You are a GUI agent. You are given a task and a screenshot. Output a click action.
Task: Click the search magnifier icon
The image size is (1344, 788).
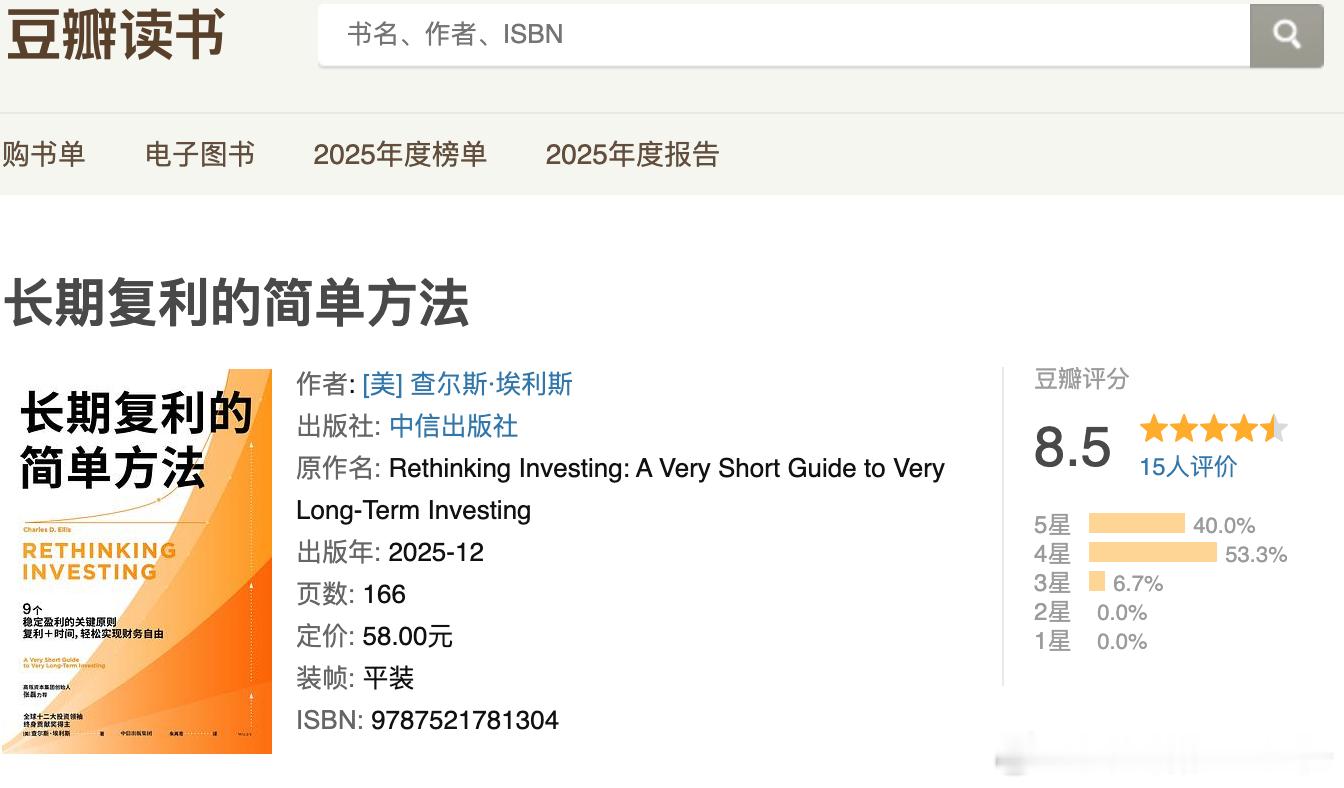[1287, 35]
